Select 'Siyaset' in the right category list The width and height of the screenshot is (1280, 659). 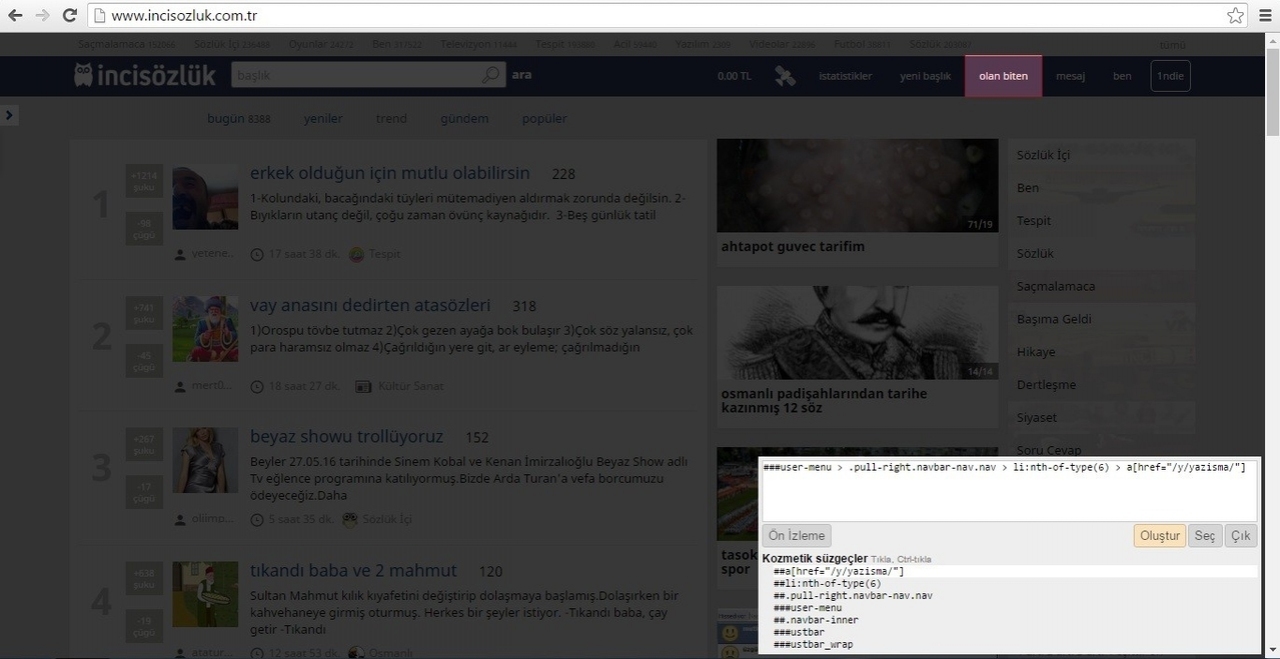click(1036, 418)
